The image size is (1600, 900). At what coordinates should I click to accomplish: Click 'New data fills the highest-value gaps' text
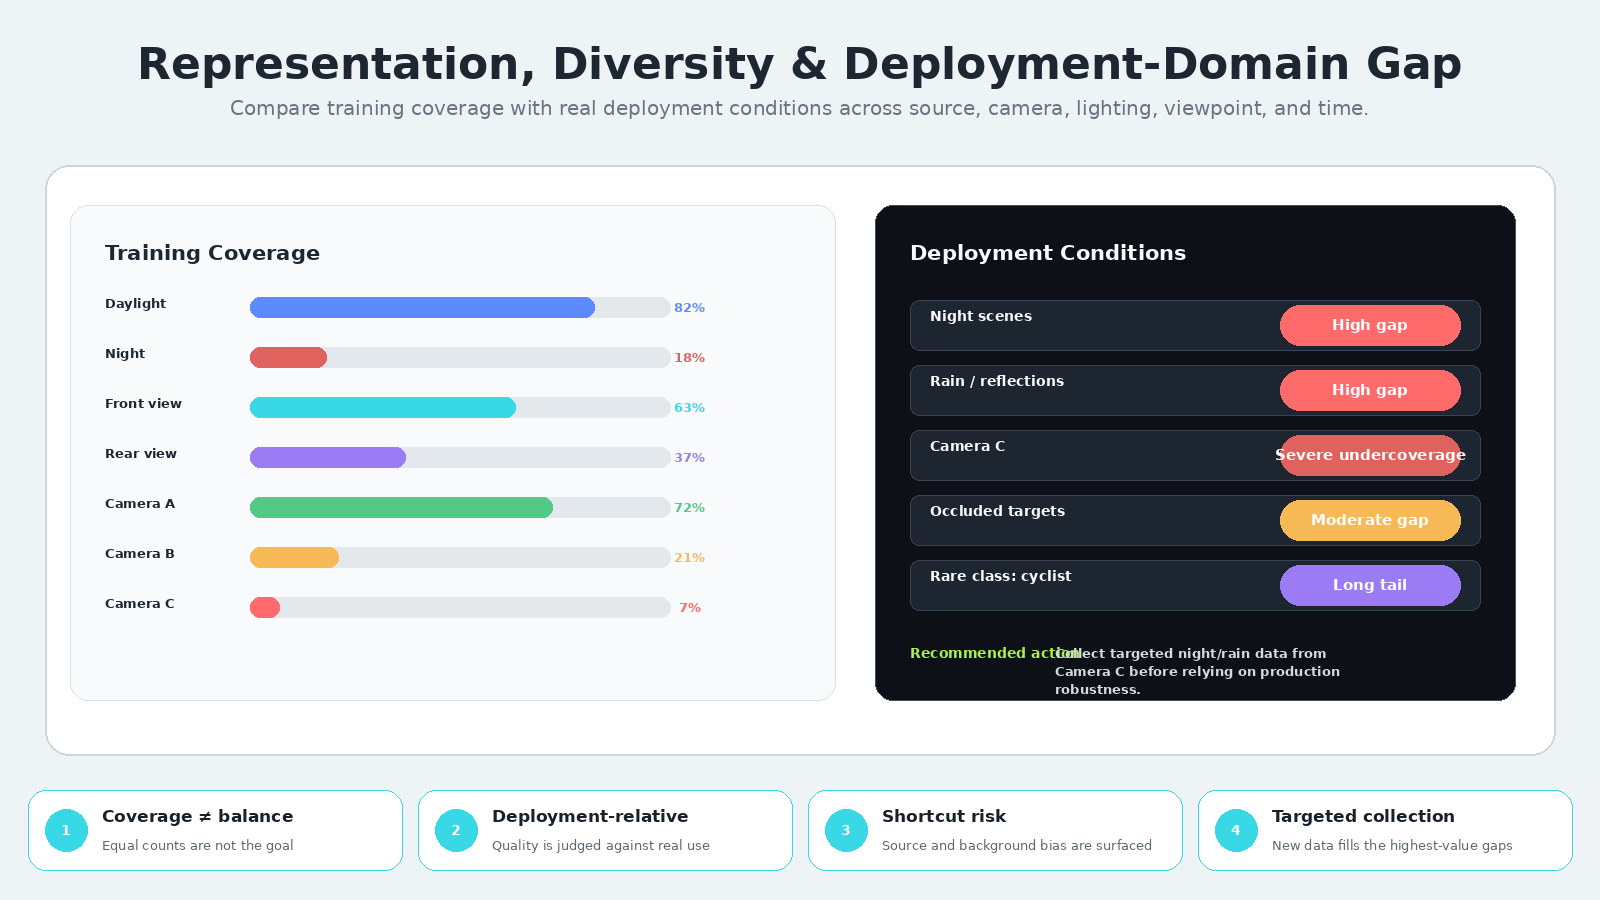pyautogui.click(x=1392, y=845)
